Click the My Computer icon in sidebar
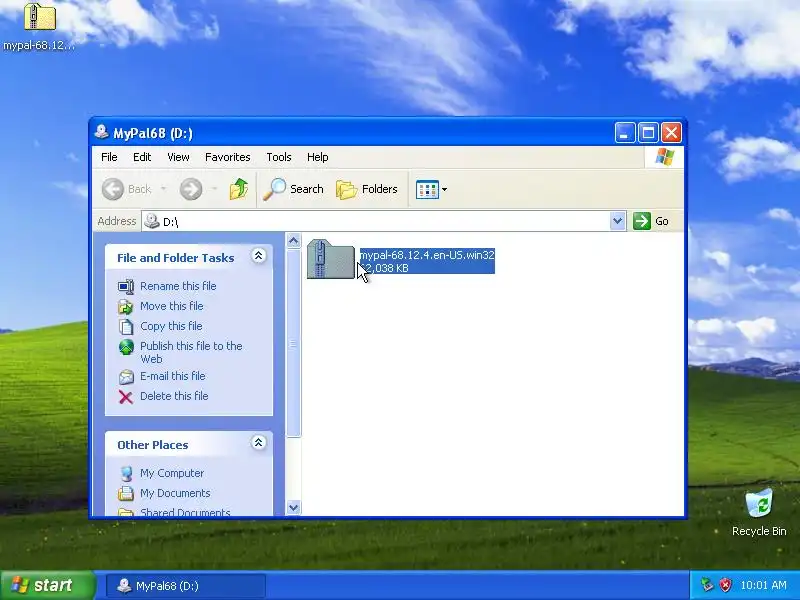This screenshot has height=600, width=800. point(126,474)
